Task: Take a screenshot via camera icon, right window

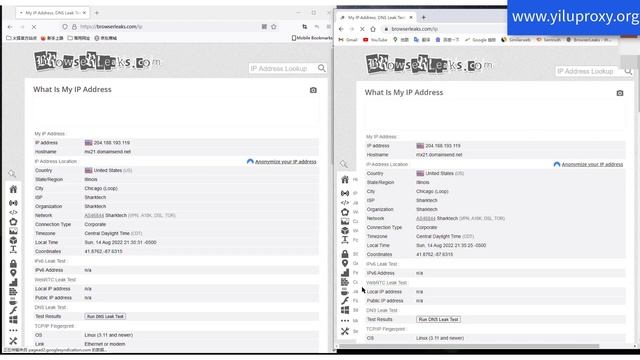Action: [620, 93]
